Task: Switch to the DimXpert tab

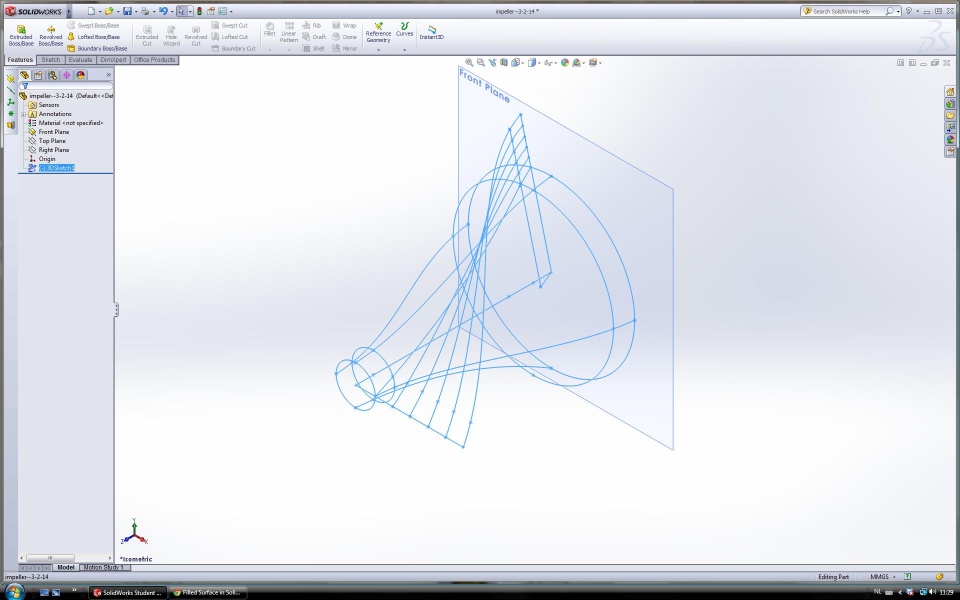Action: coord(113,60)
